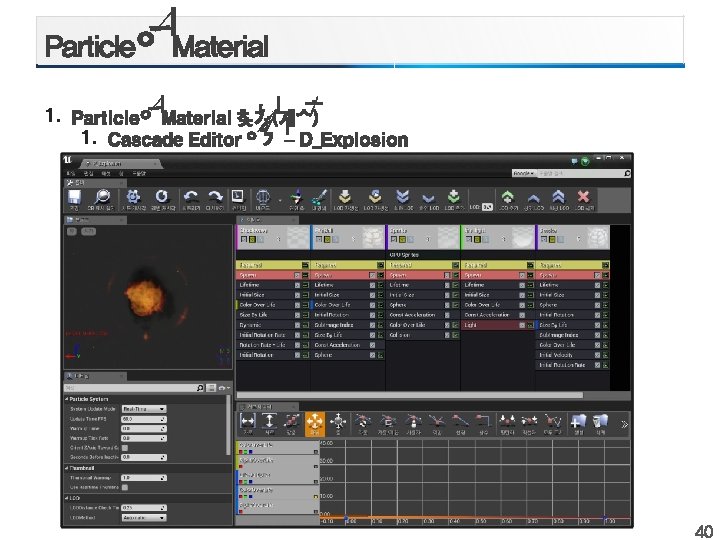The image size is (720, 540).
Task: Collapse the Thumbnail section in Details
Action: pos(67,468)
